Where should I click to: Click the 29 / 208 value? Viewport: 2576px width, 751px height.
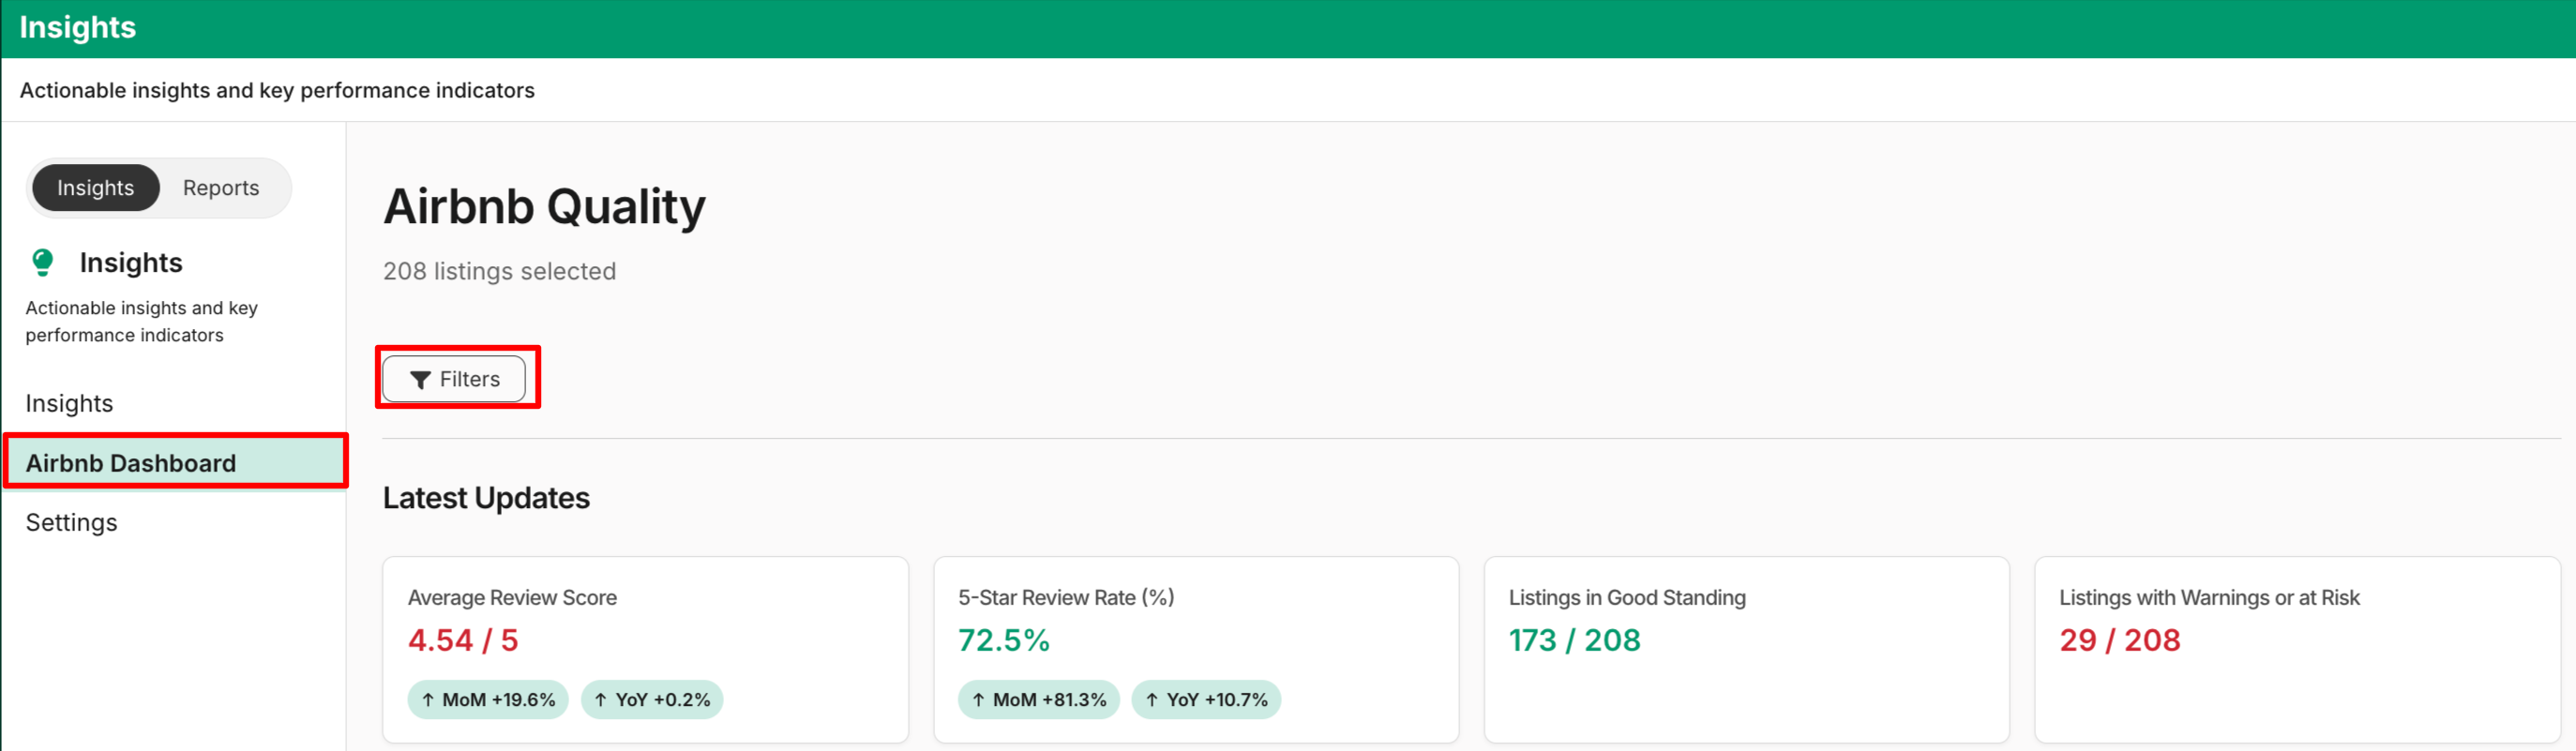[2120, 640]
